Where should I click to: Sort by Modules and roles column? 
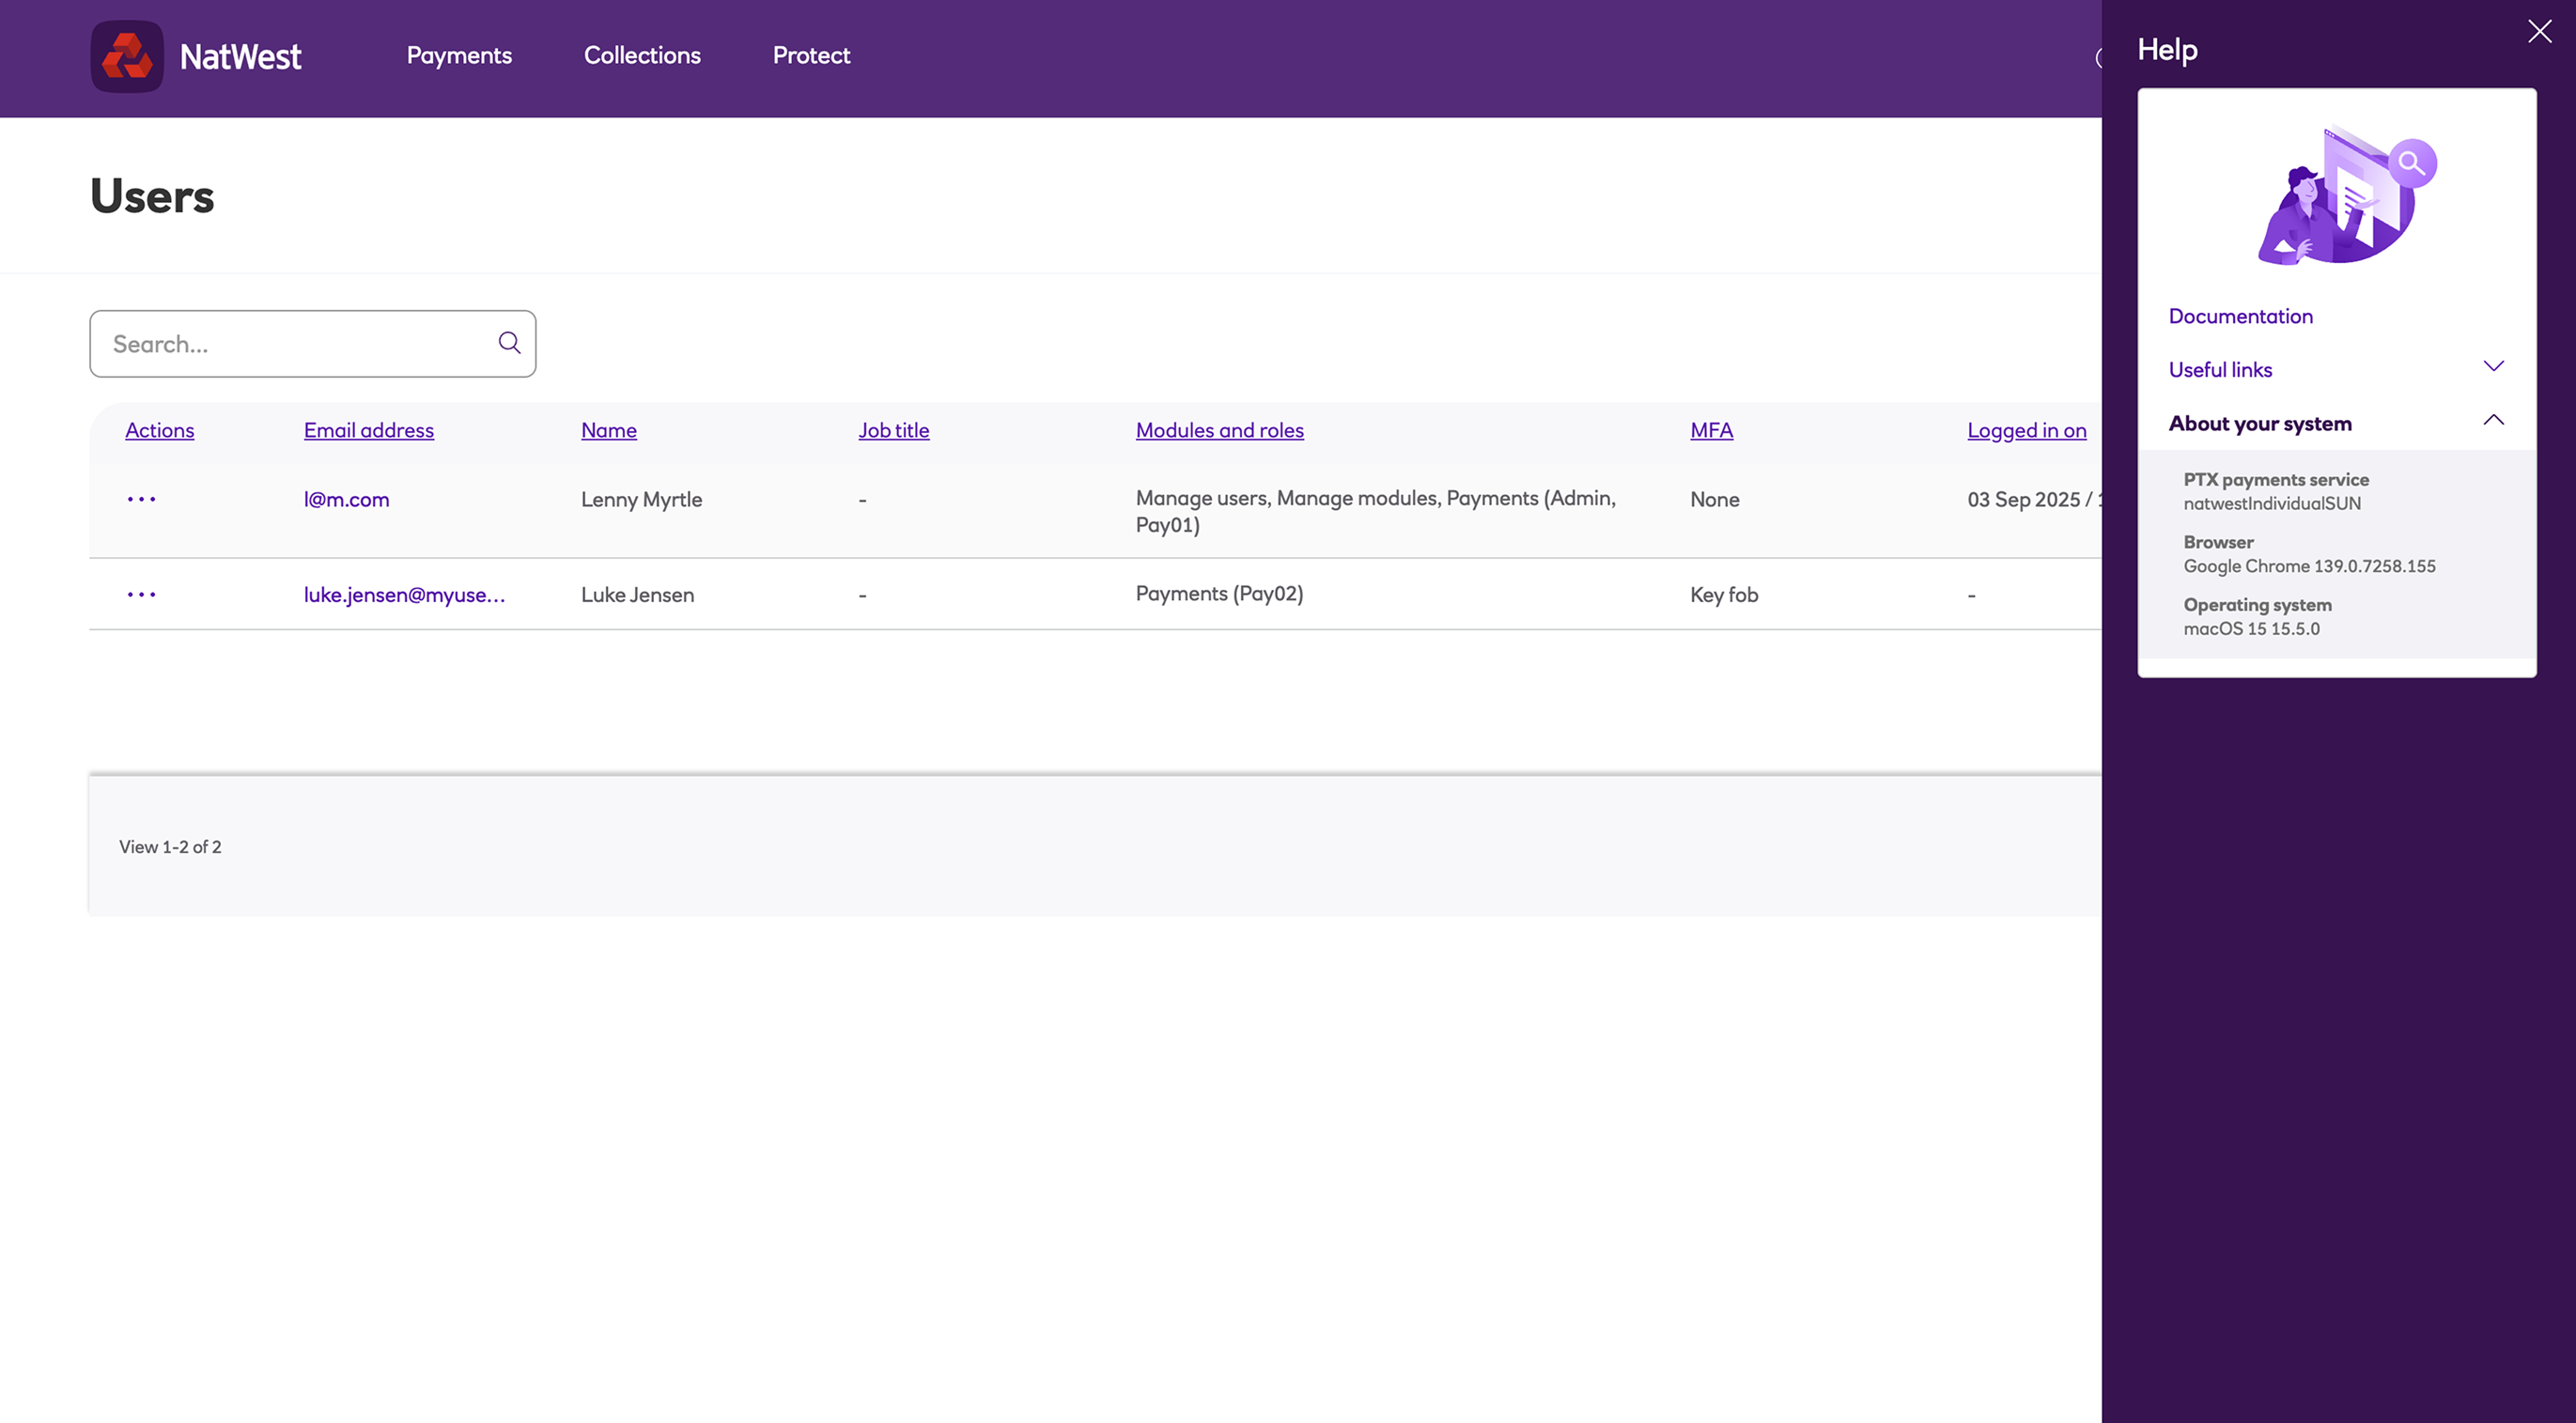[1219, 430]
